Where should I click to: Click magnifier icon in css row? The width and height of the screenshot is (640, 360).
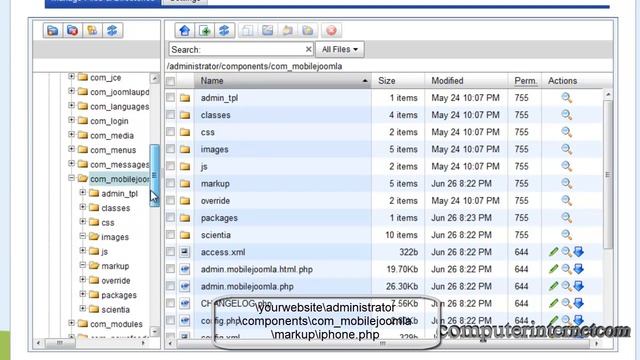(x=566, y=132)
